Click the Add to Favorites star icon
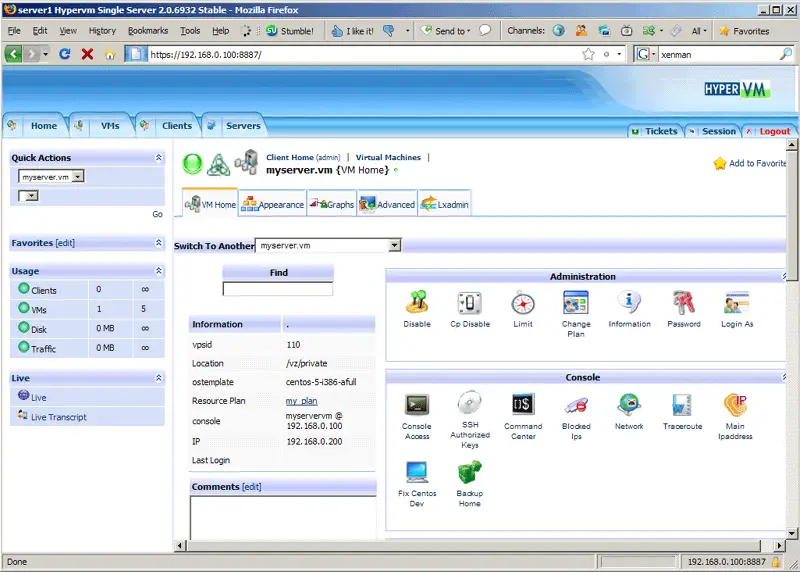This screenshot has width=800, height=572. 720,163
